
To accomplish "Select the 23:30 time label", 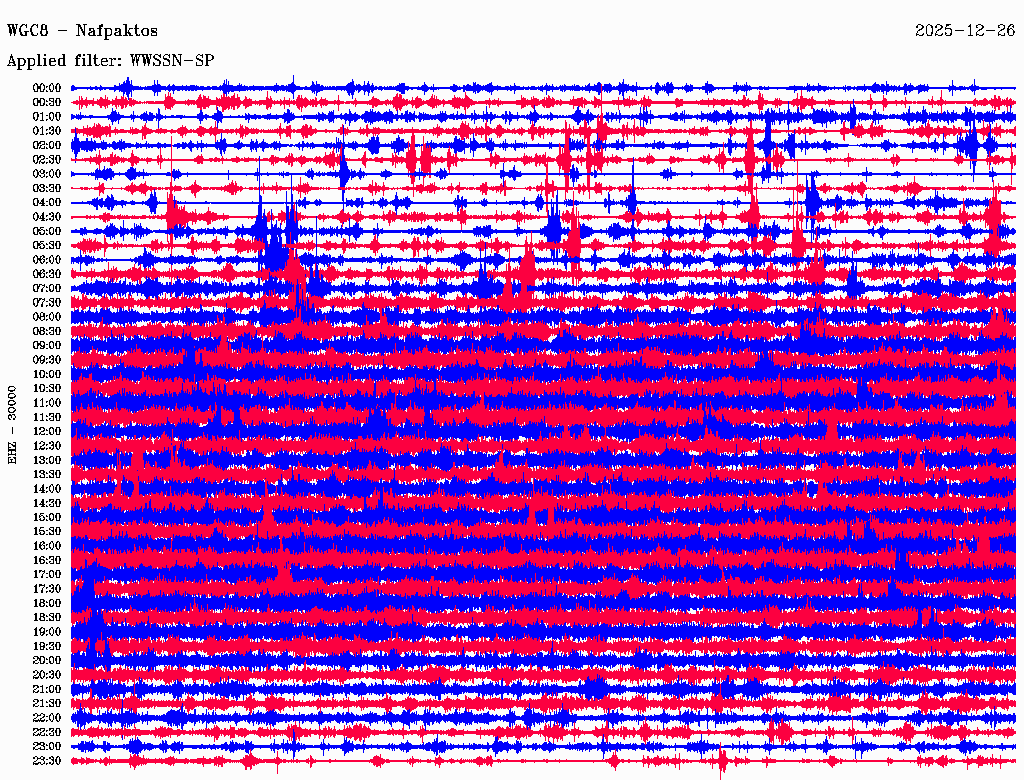I will tap(47, 761).
